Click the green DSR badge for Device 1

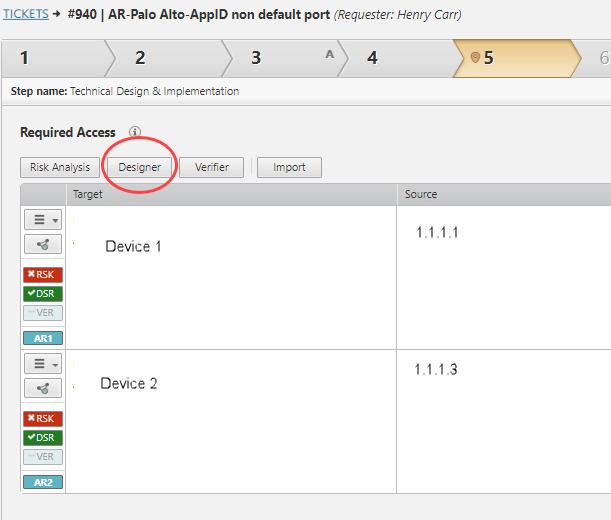(x=42, y=294)
